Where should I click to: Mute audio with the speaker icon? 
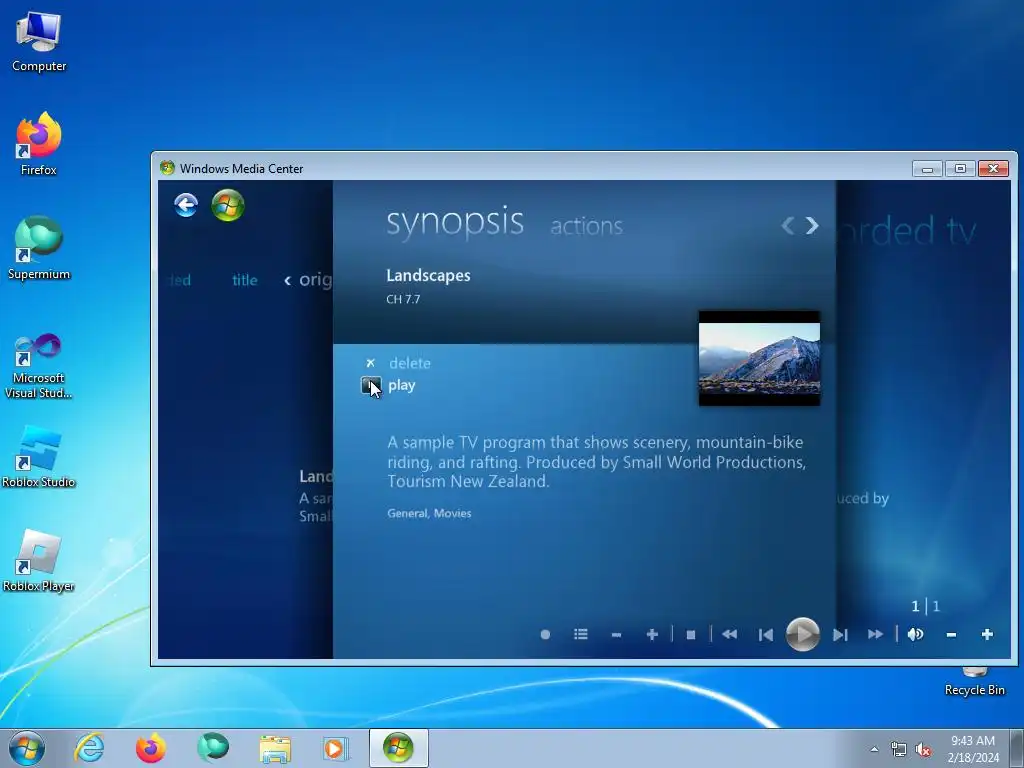coord(915,634)
